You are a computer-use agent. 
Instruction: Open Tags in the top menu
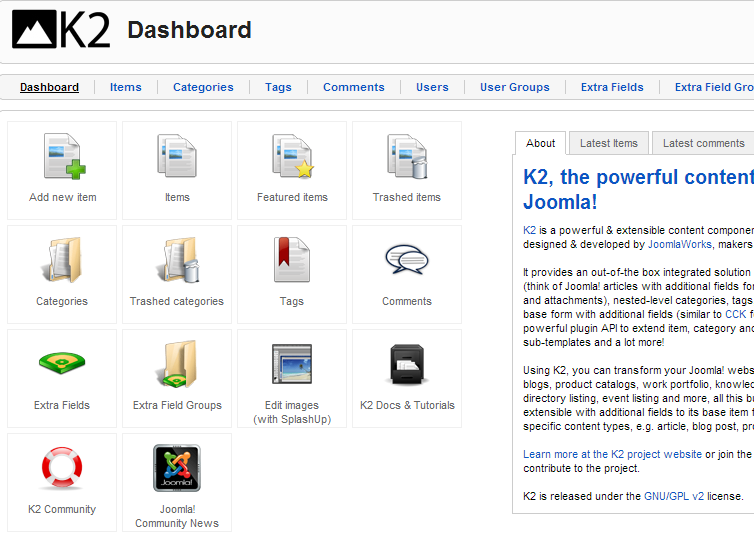(278, 87)
